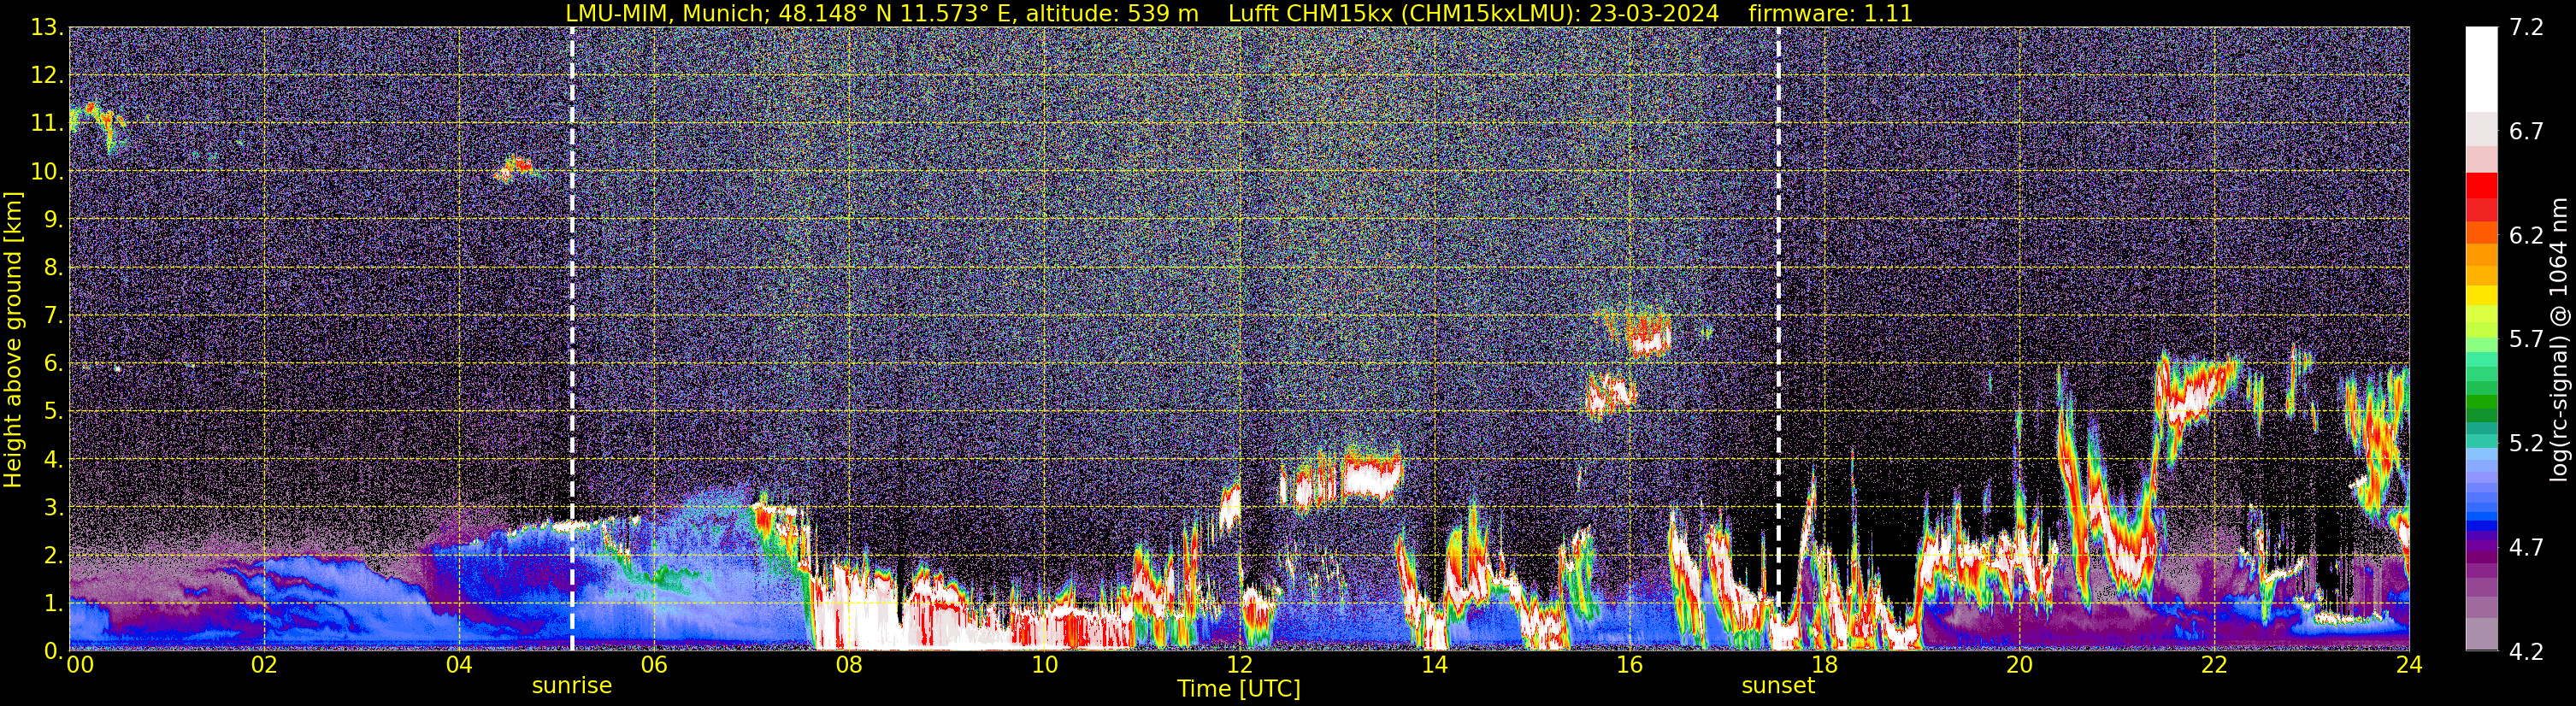Click the 6.7 colorbar tick label
The height and width of the screenshot is (706, 2576).
[x=2526, y=131]
